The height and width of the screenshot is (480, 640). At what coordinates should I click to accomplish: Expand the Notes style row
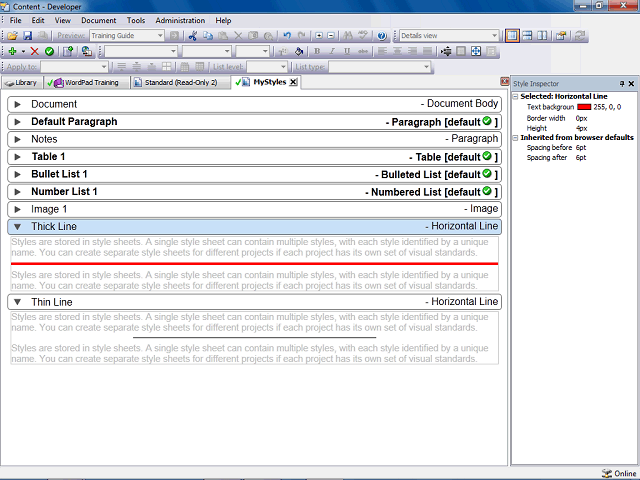(18, 140)
